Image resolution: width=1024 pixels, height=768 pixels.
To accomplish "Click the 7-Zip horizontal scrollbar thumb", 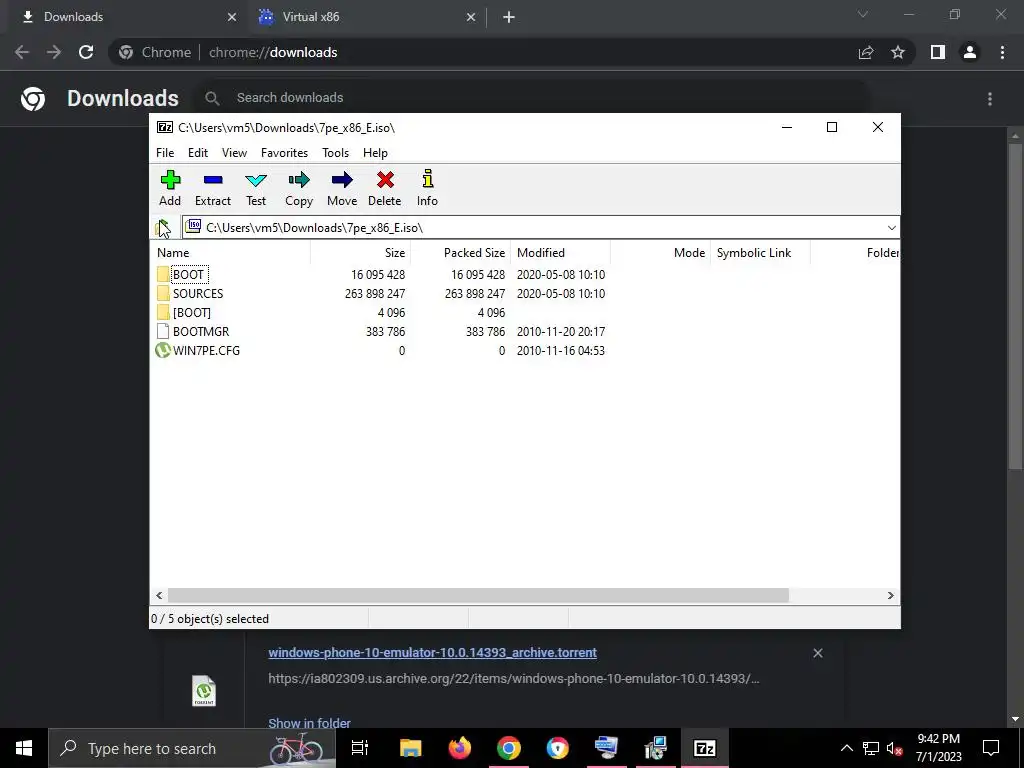I will coord(478,596).
